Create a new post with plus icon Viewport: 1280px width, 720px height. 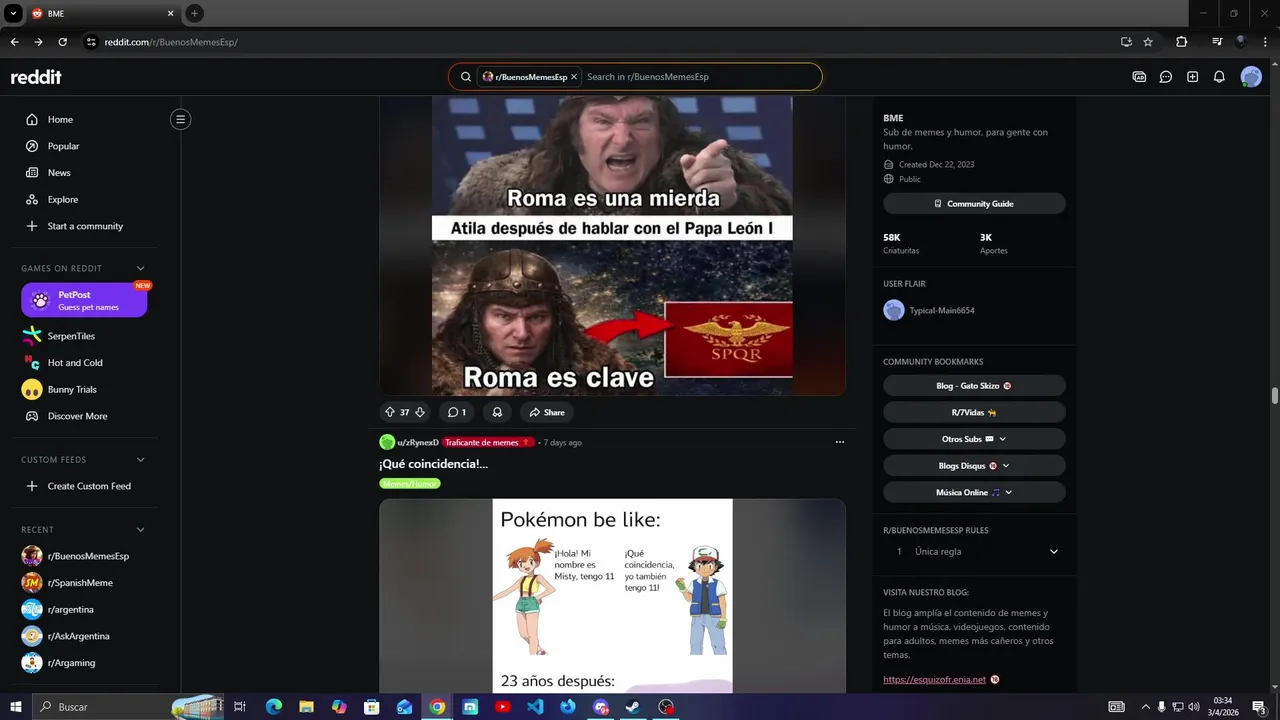coord(1192,77)
